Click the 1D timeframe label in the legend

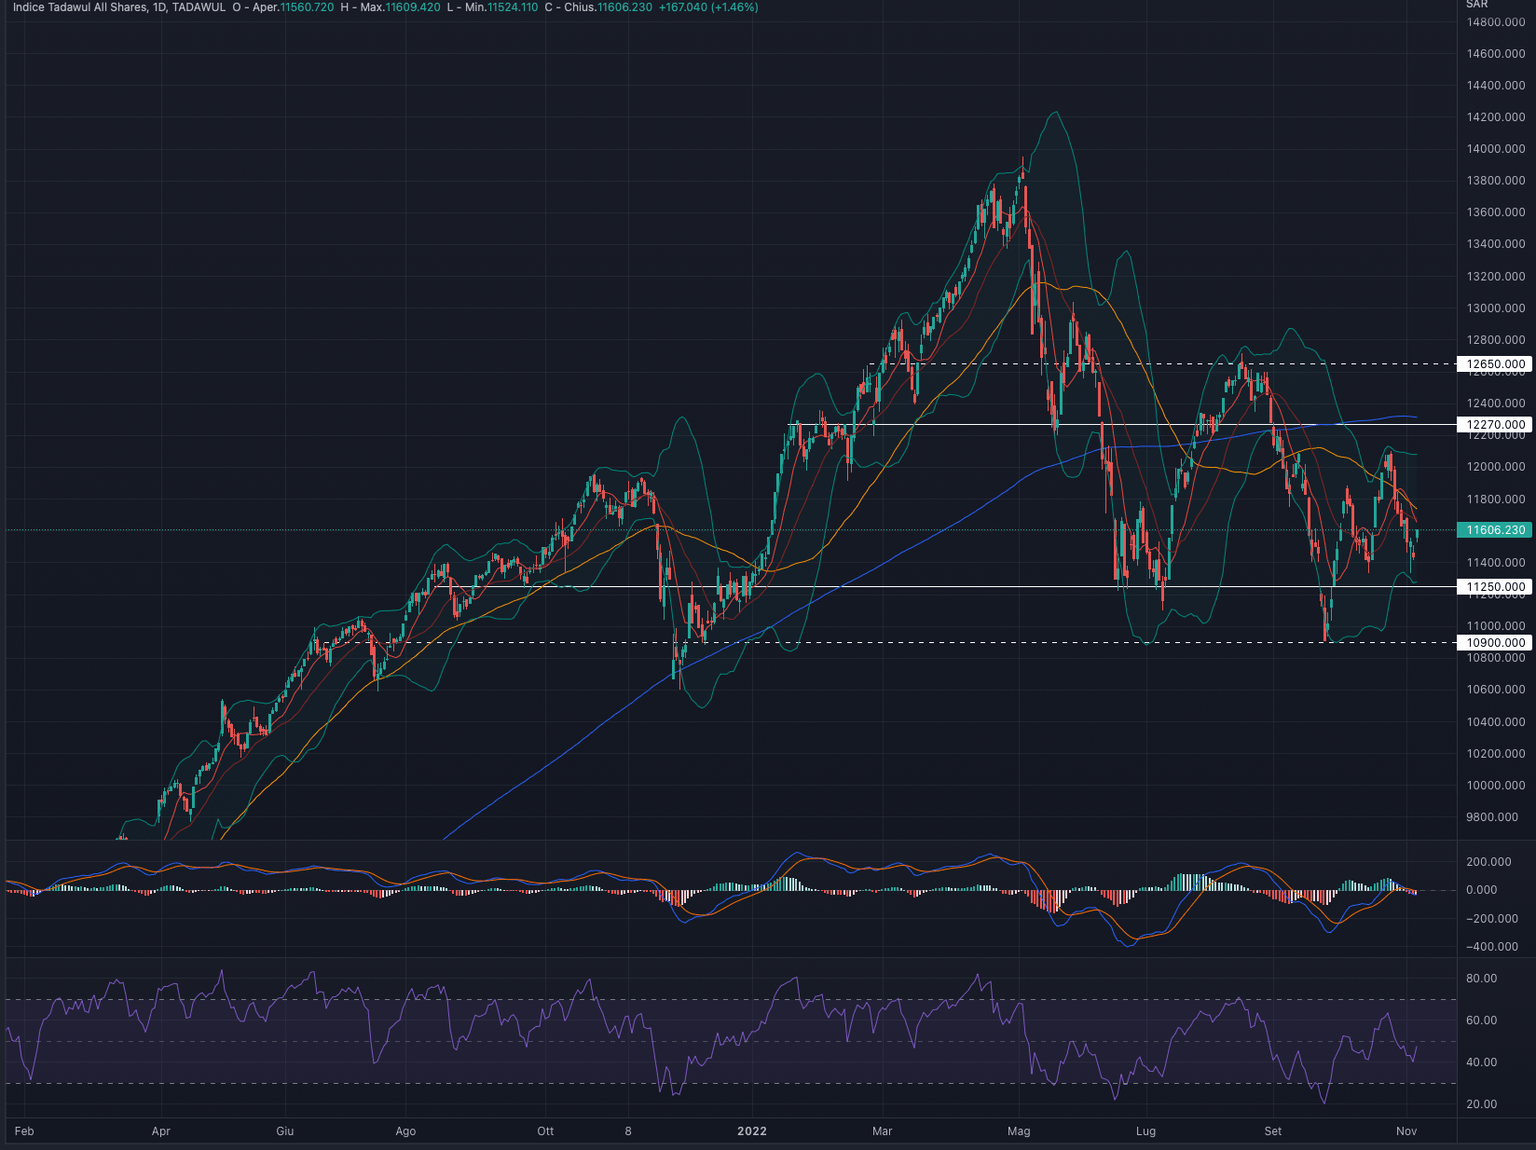click(x=160, y=7)
